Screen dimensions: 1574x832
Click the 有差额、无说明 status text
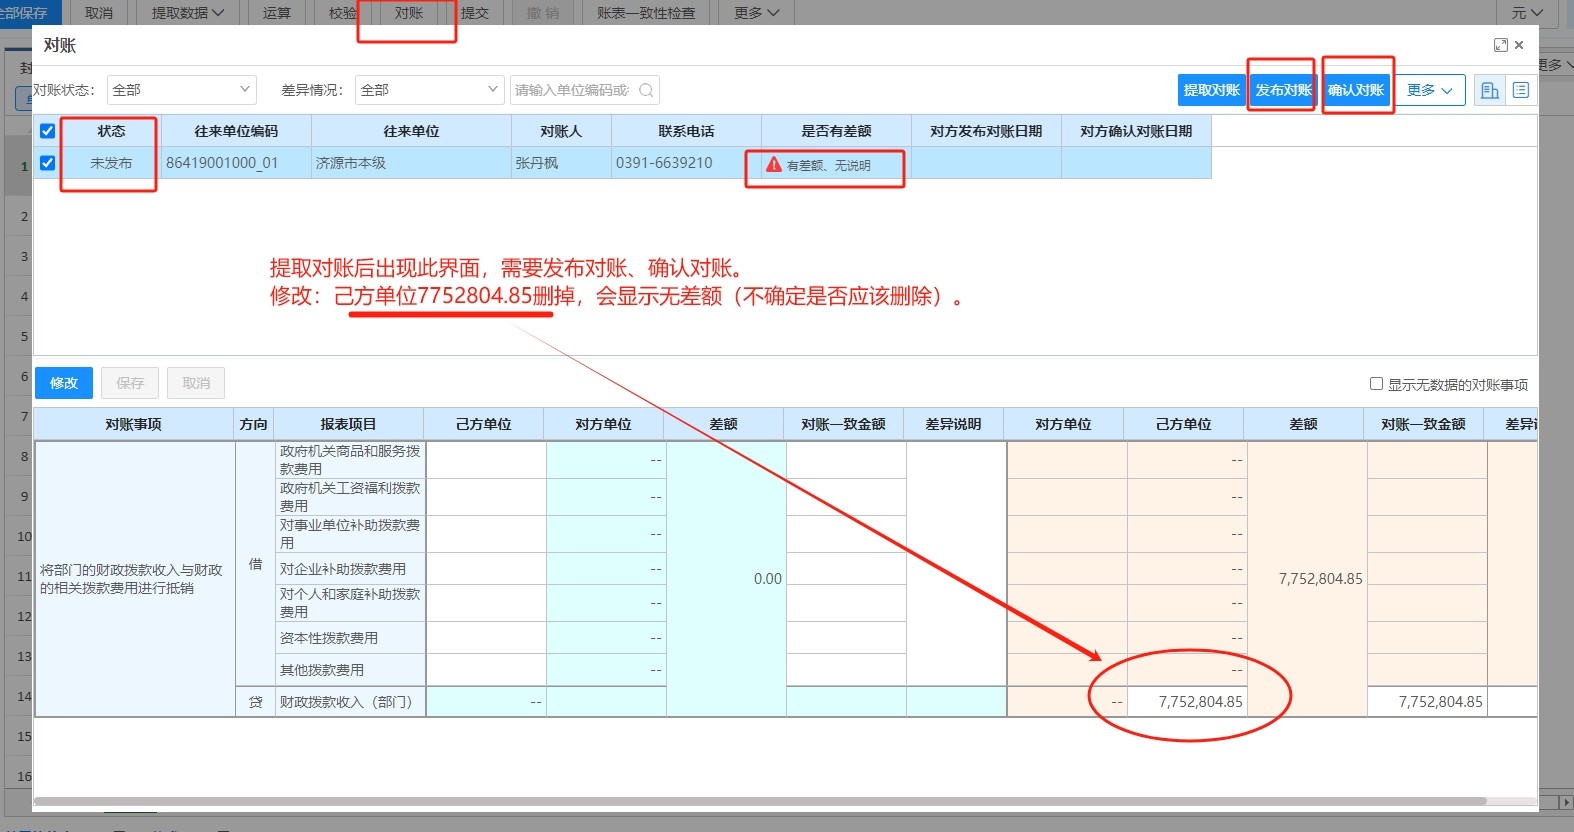pos(829,165)
